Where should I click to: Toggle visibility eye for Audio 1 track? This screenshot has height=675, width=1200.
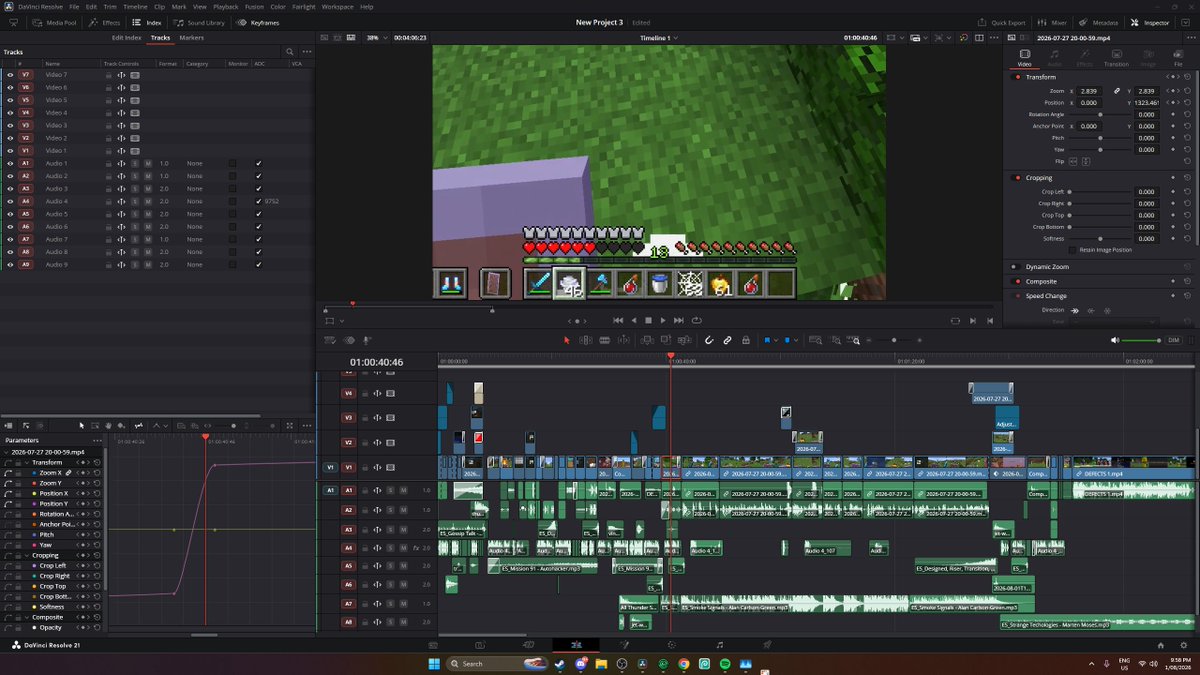click(10, 163)
